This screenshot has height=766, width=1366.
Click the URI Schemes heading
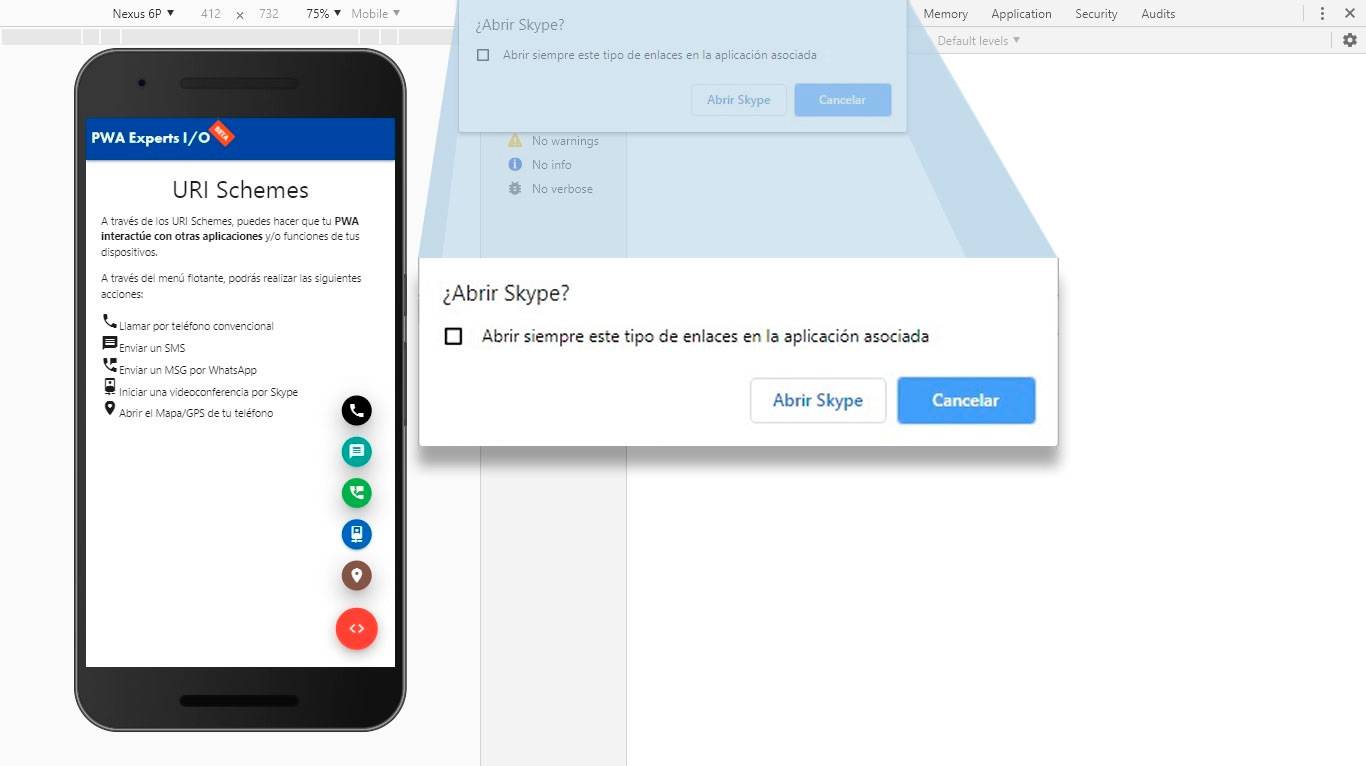coord(240,190)
